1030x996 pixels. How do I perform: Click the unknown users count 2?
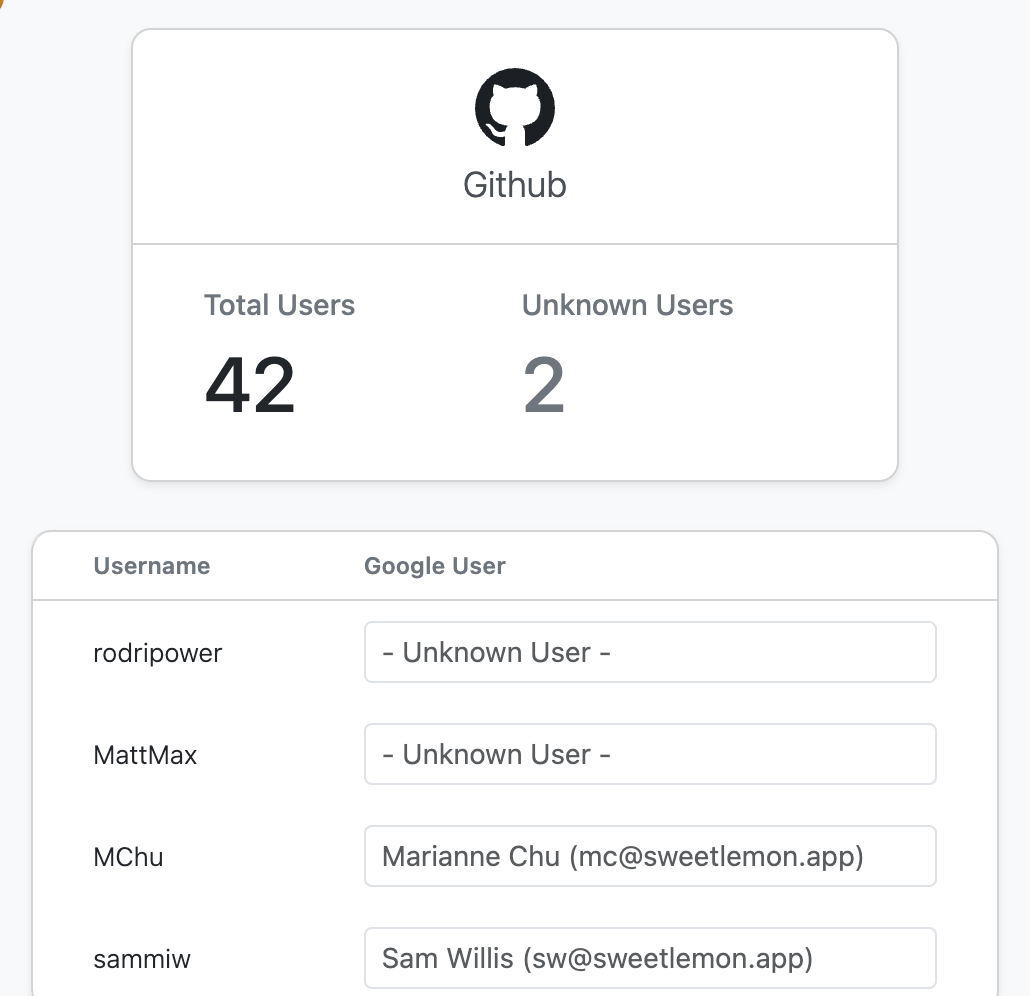pos(544,385)
